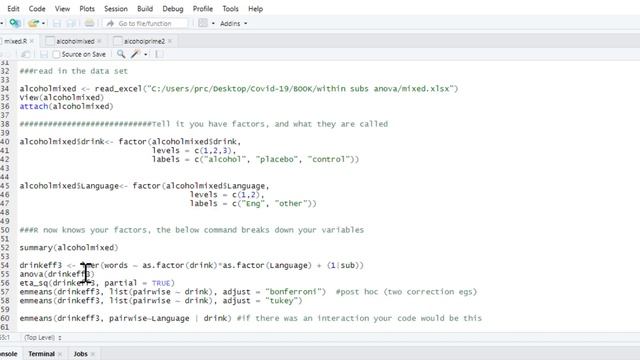This screenshot has width=640, height=360.
Task: Open the Plots menu
Action: click(87, 9)
